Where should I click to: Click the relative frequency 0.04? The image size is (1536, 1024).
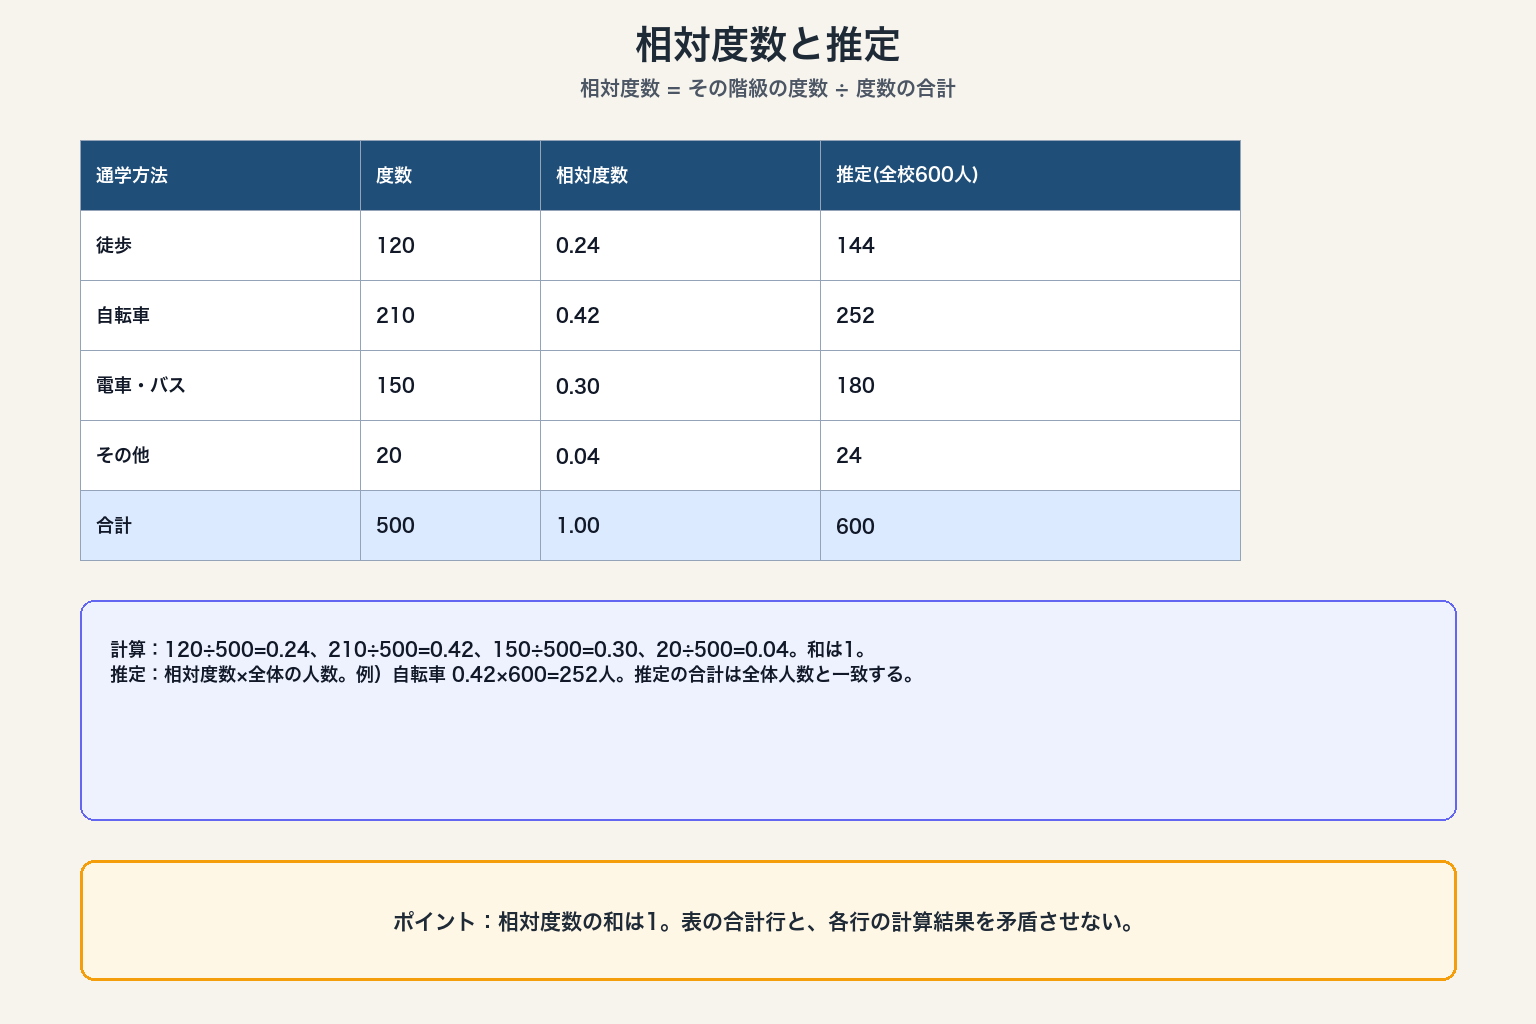[578, 456]
